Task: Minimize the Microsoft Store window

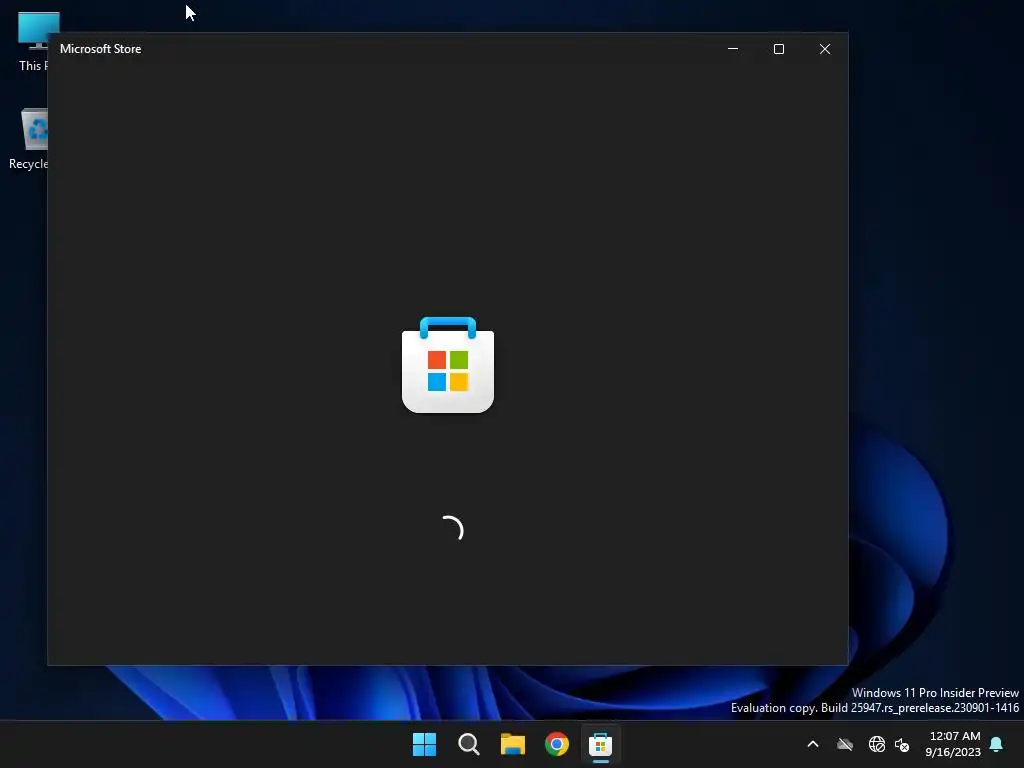Action: pos(733,49)
